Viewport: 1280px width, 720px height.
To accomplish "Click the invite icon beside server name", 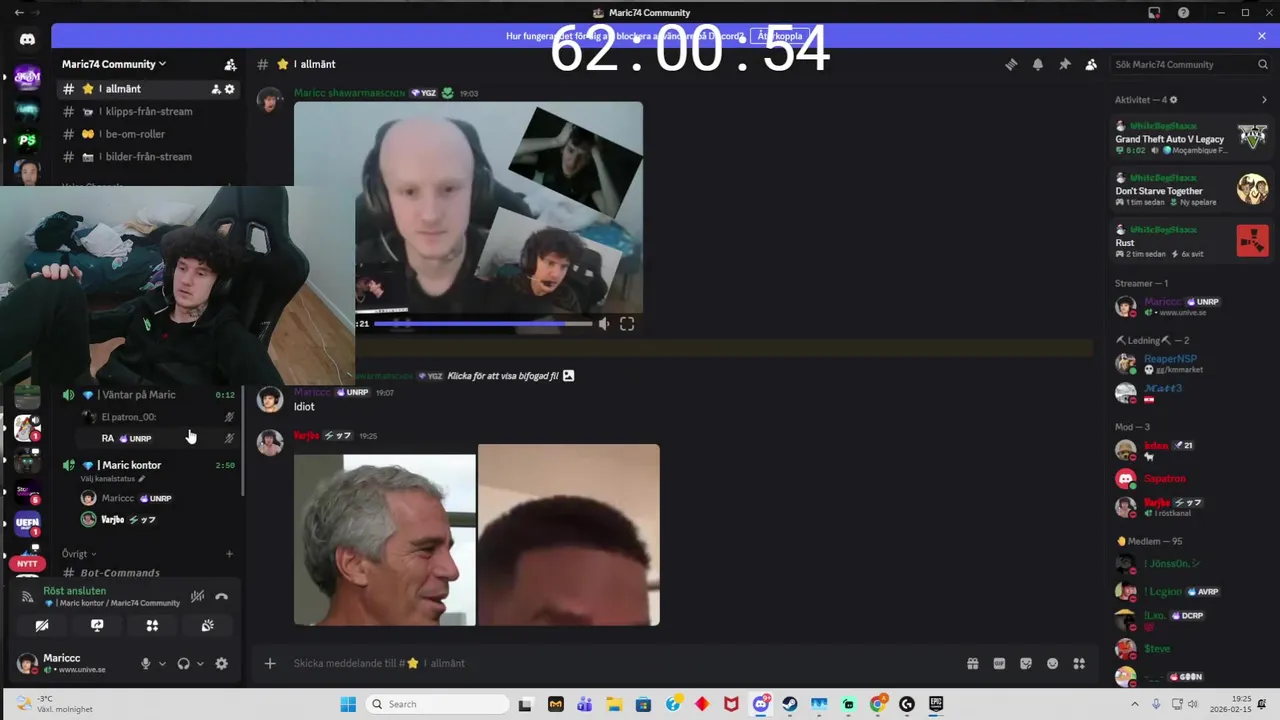I will point(230,64).
